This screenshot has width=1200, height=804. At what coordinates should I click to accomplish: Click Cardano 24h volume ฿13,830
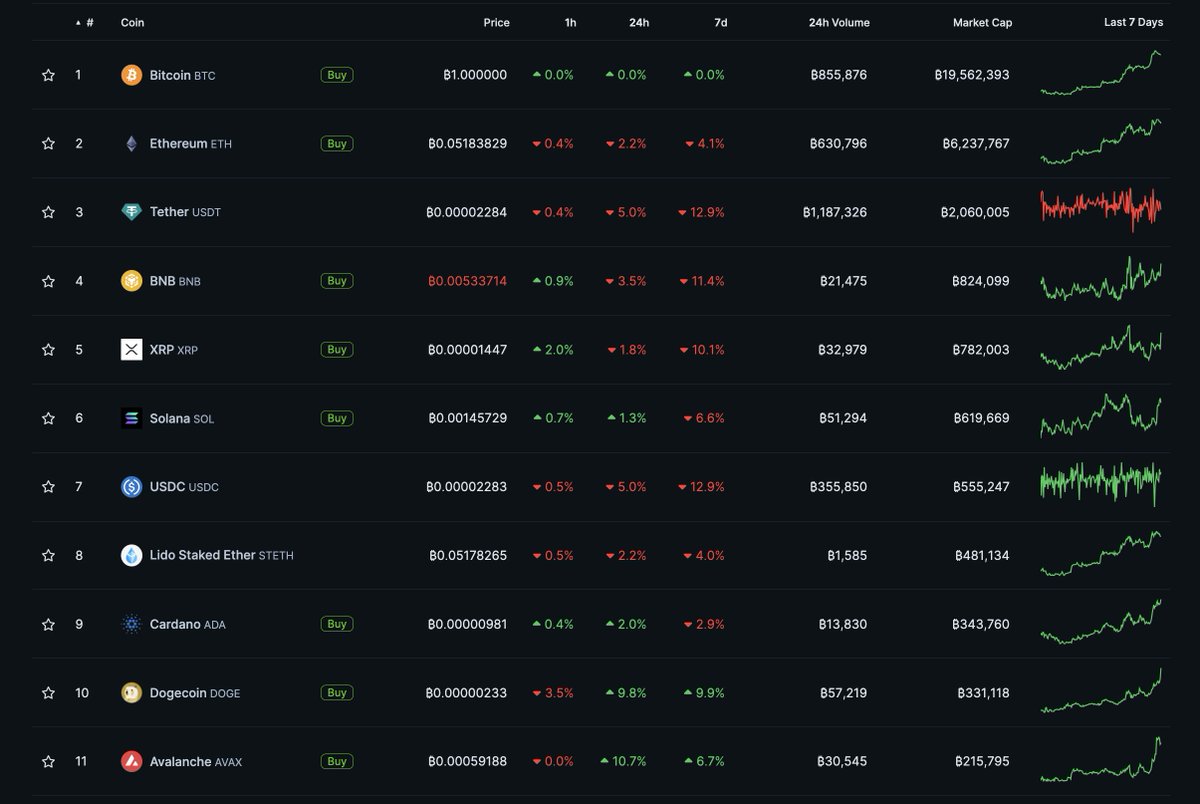click(x=843, y=624)
